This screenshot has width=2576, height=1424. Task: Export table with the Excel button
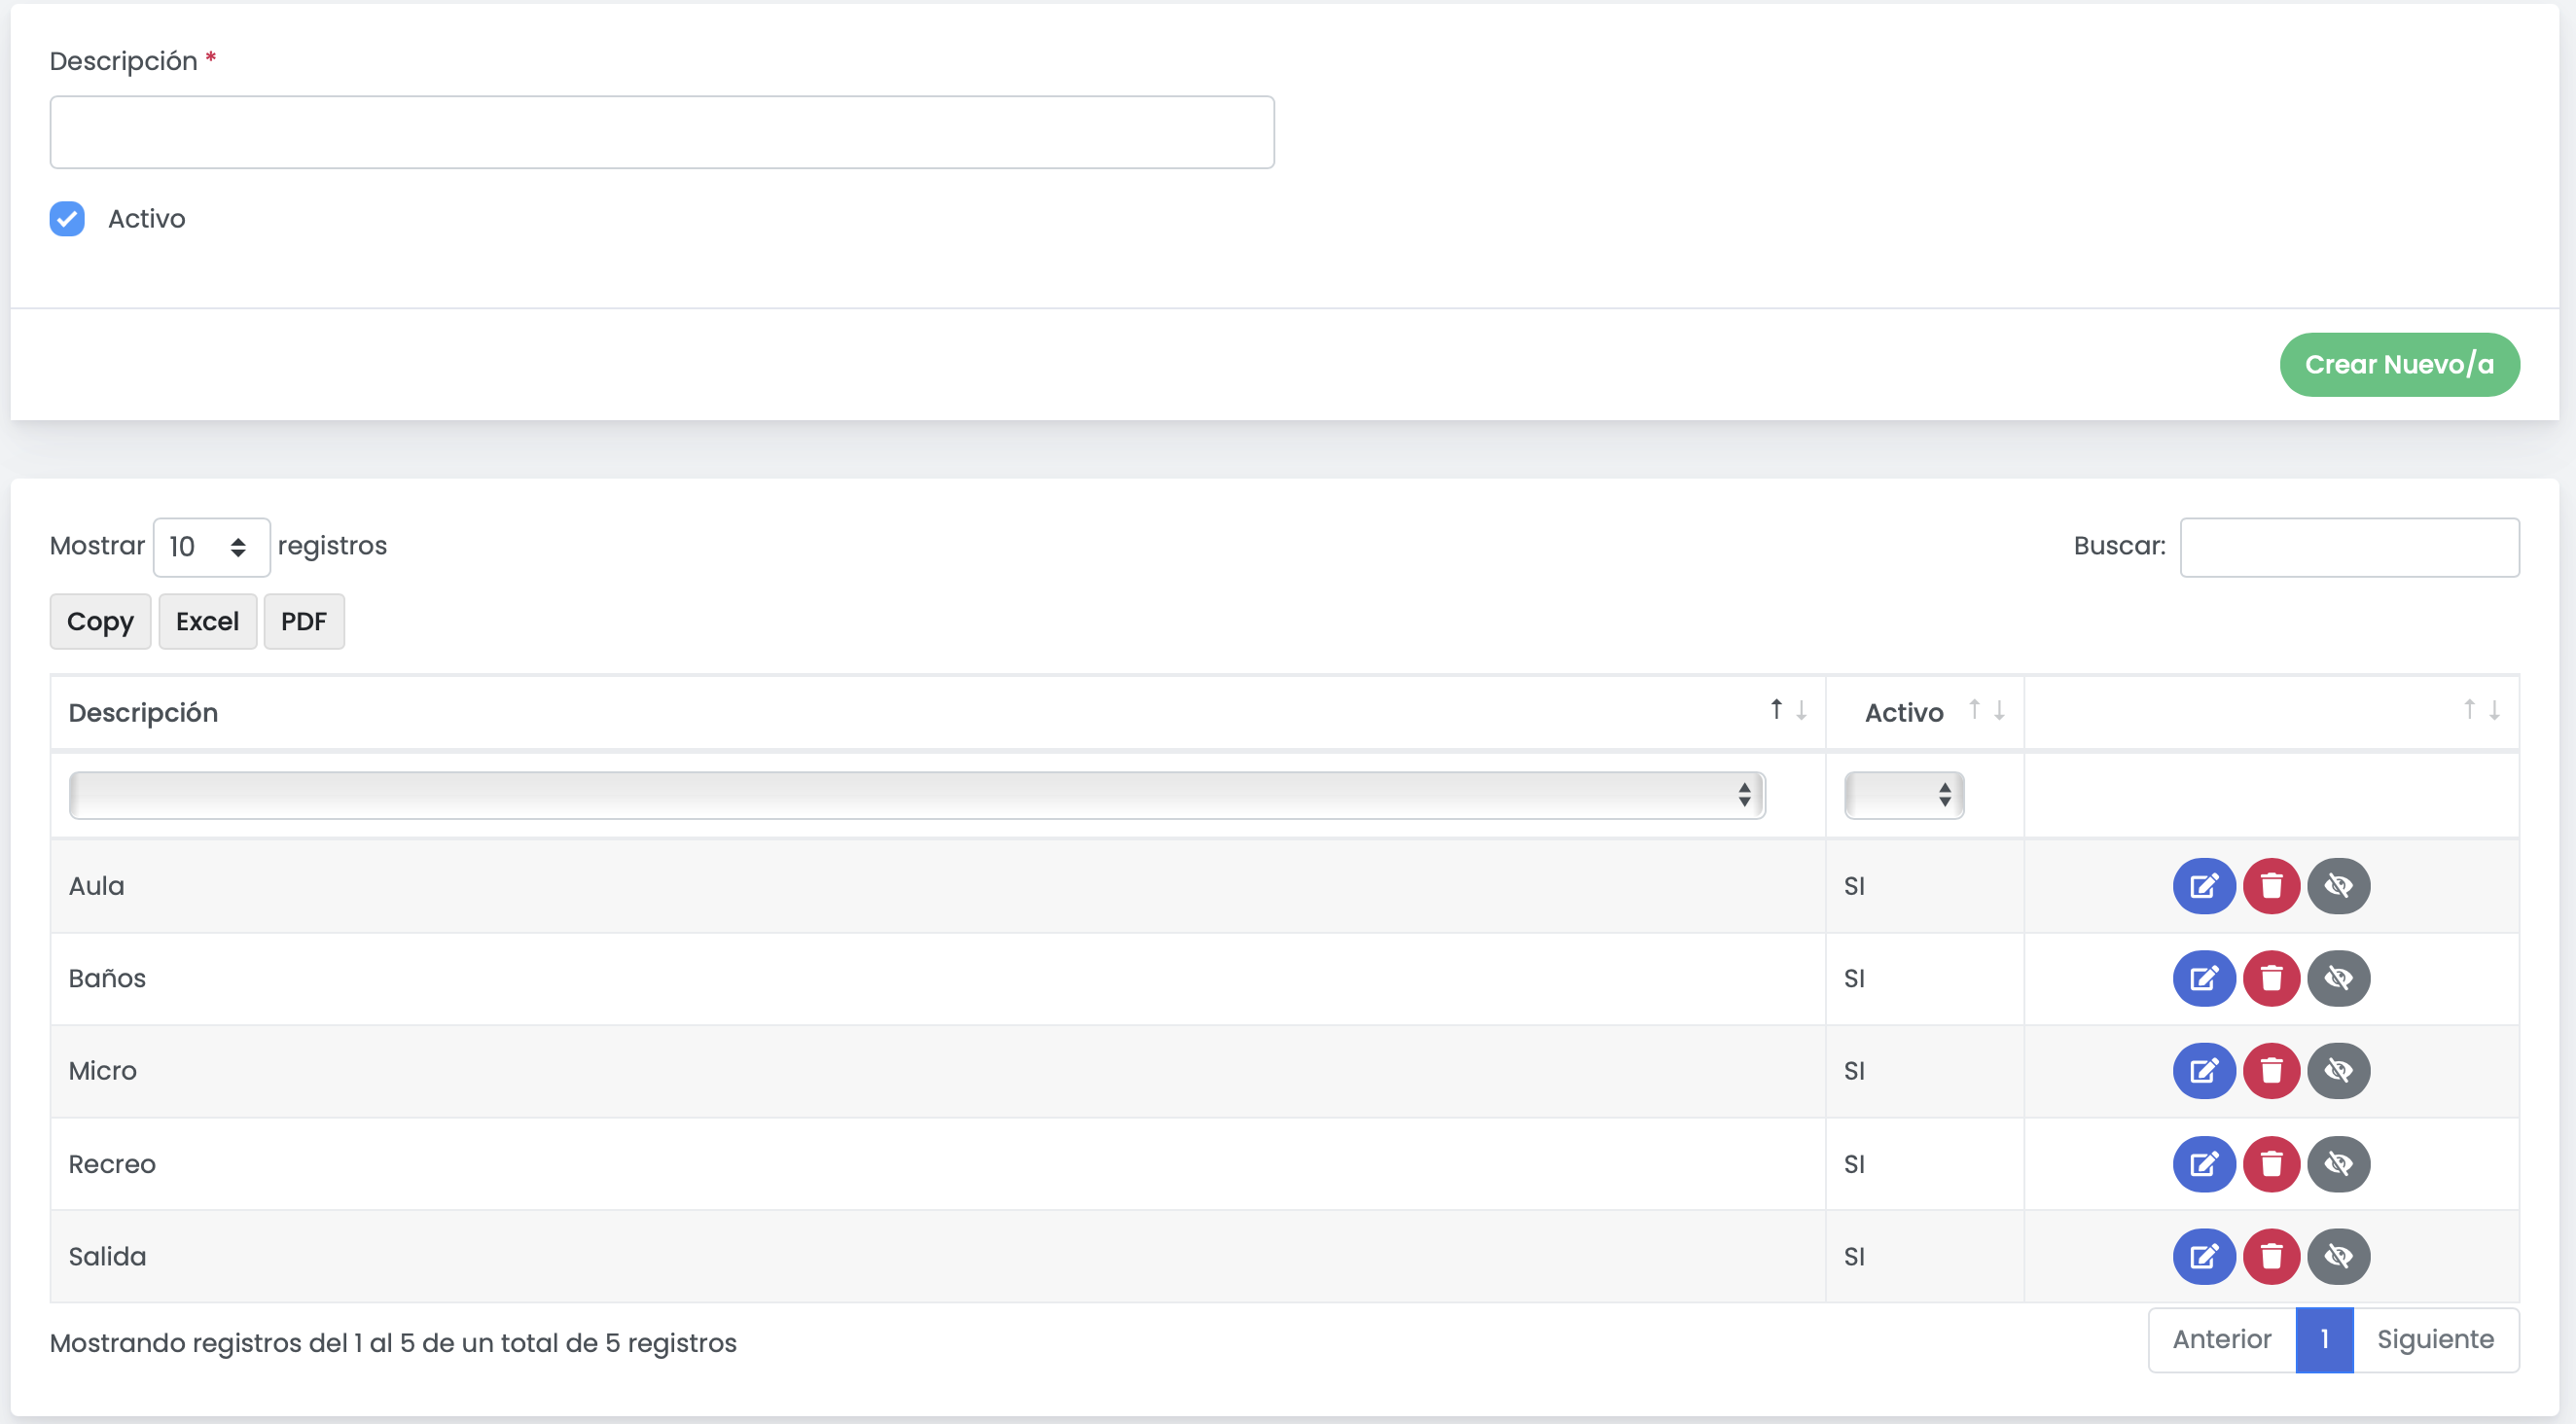coord(207,622)
